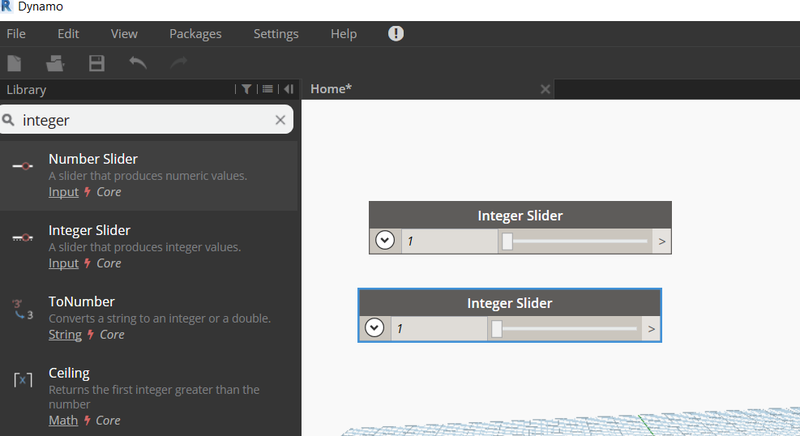800x436 pixels.
Task: Click the ToNumber result icon
Action: tap(22, 309)
